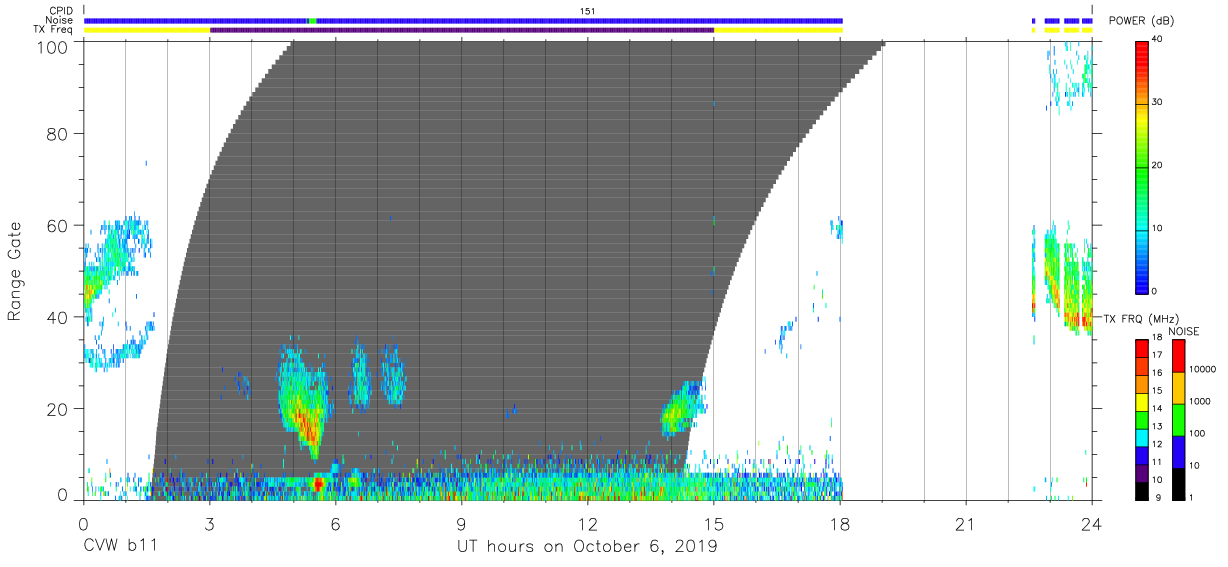Click the "12" UT hour axis tick label

[588, 525]
